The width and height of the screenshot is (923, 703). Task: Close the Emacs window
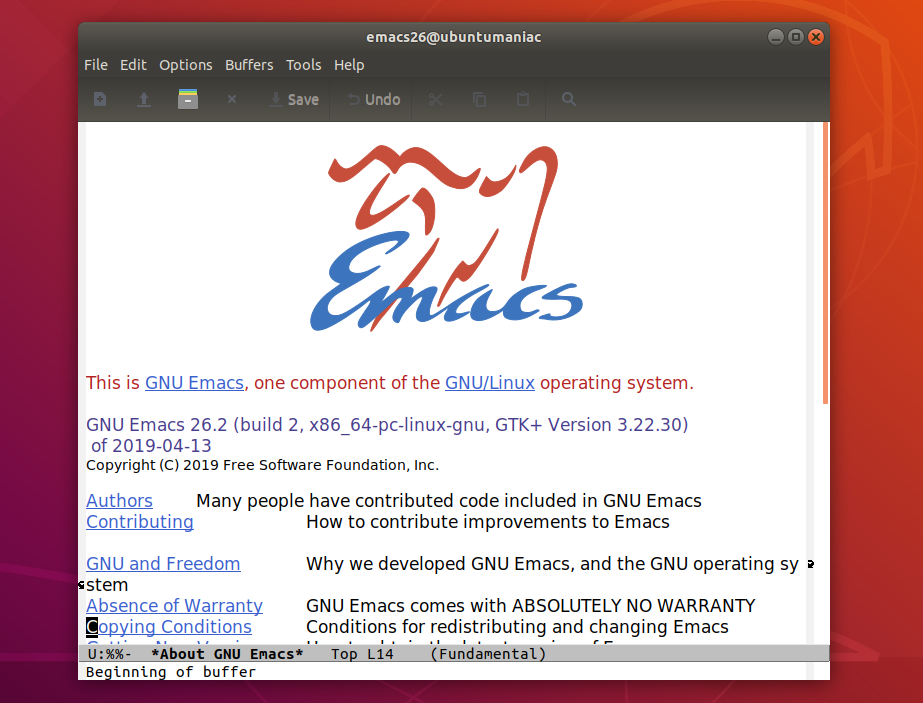[x=816, y=37]
